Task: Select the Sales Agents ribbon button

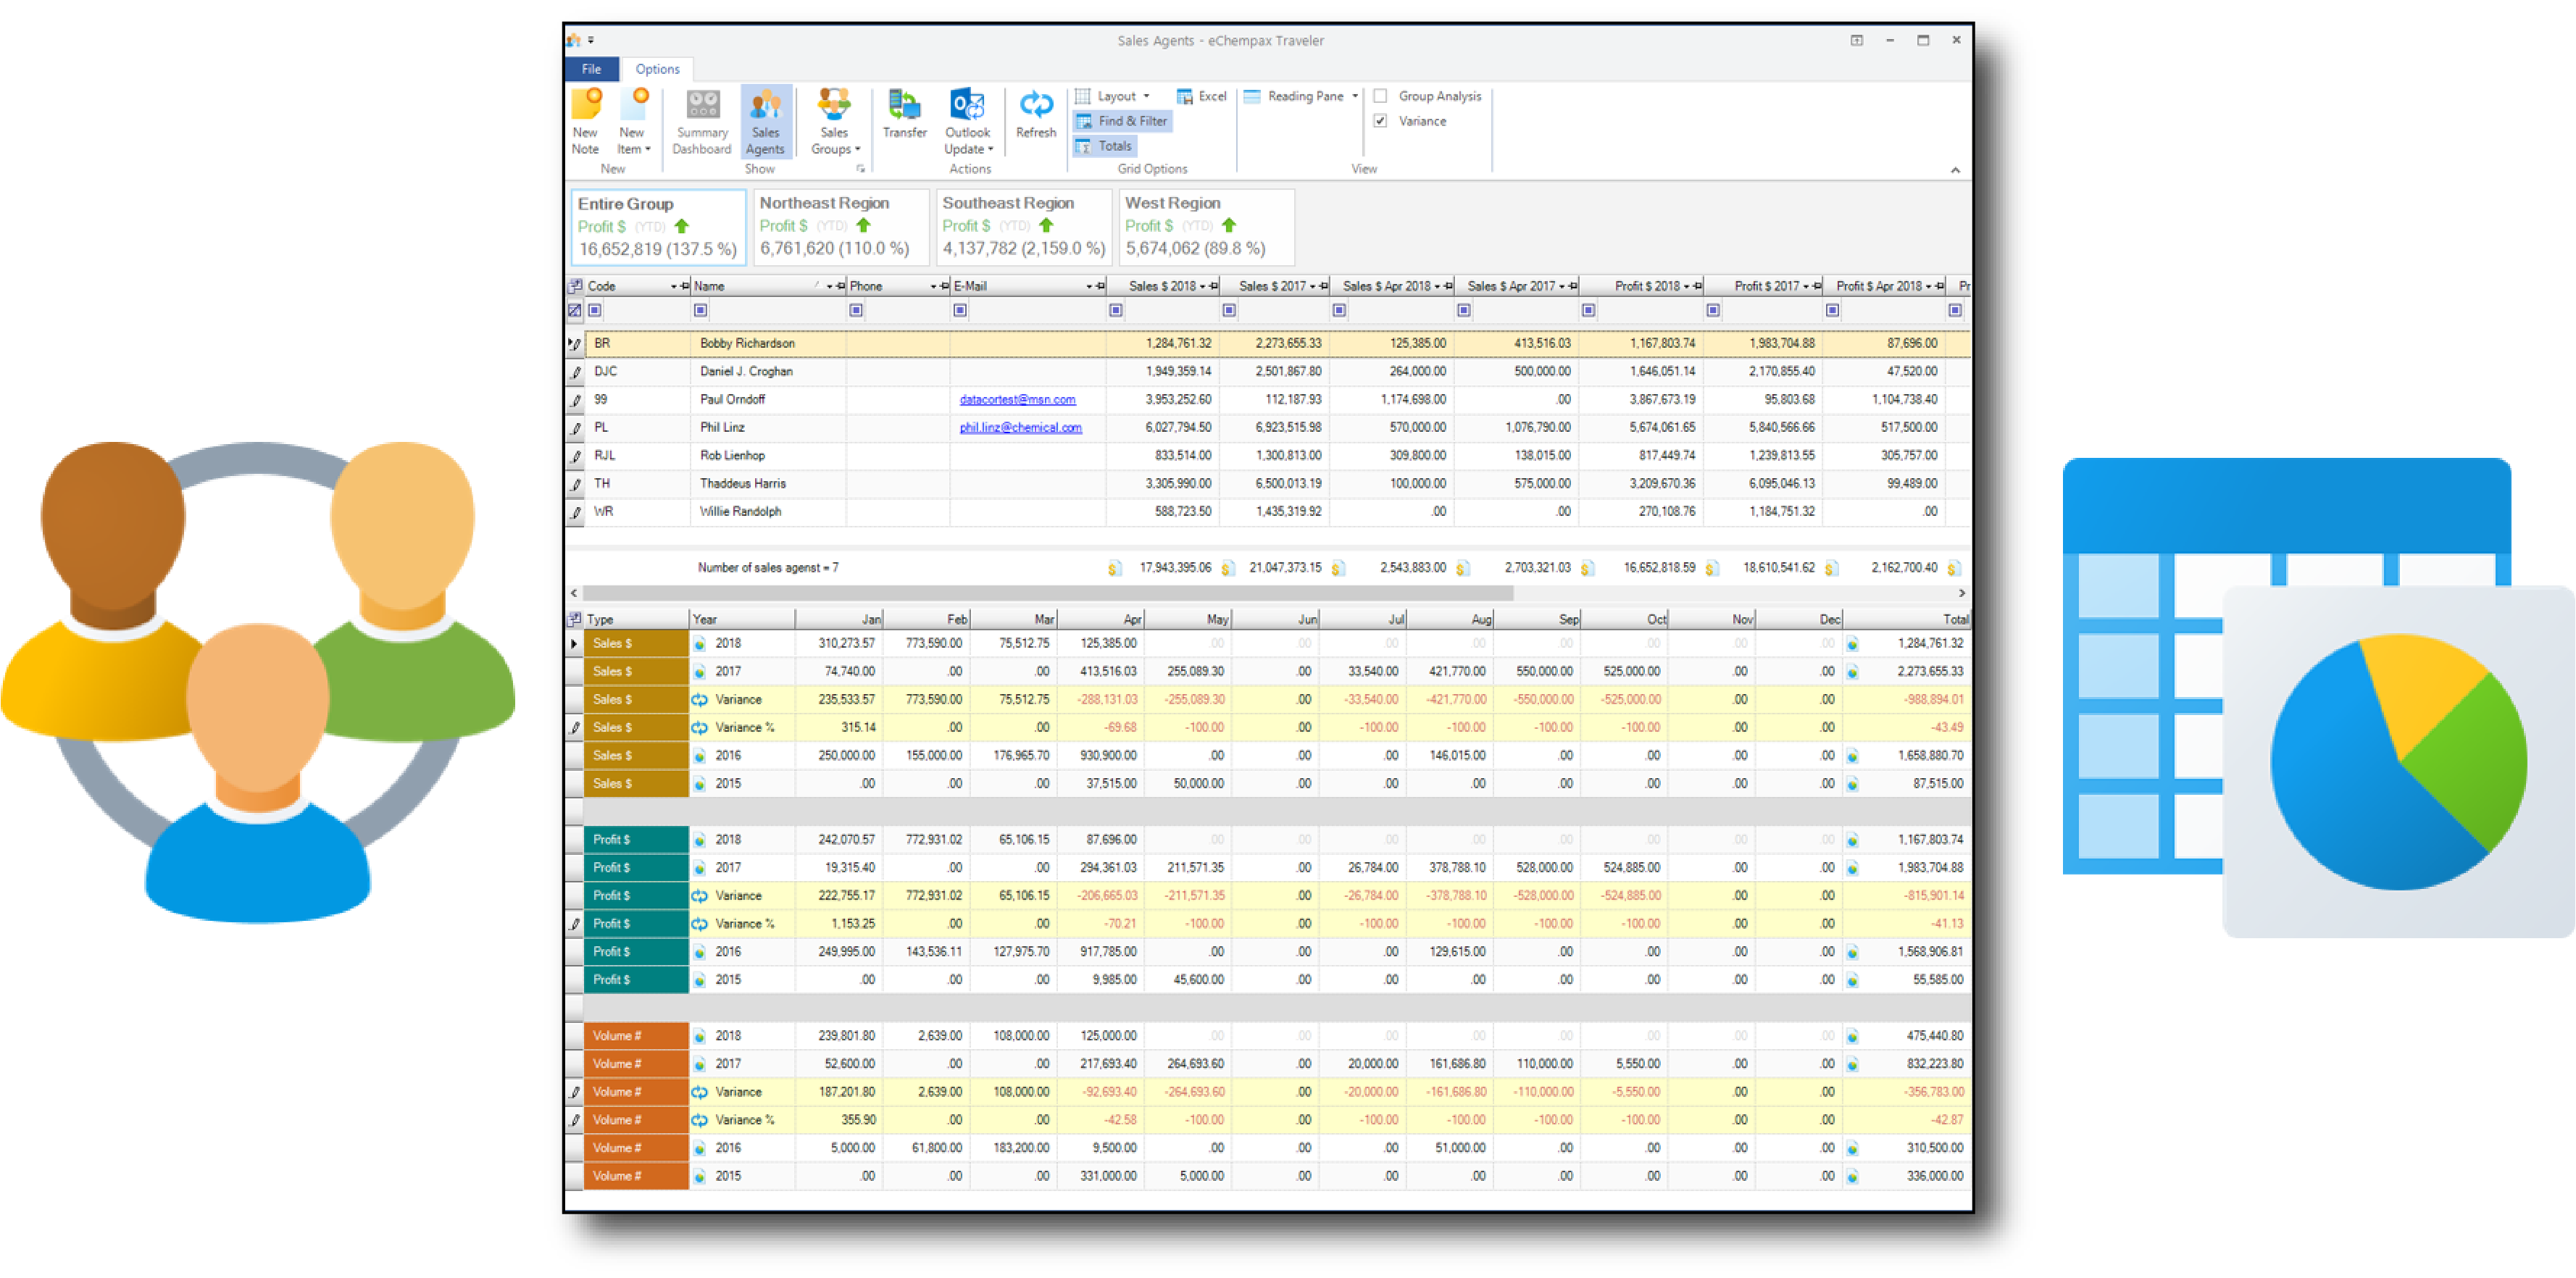Action: [x=765, y=122]
